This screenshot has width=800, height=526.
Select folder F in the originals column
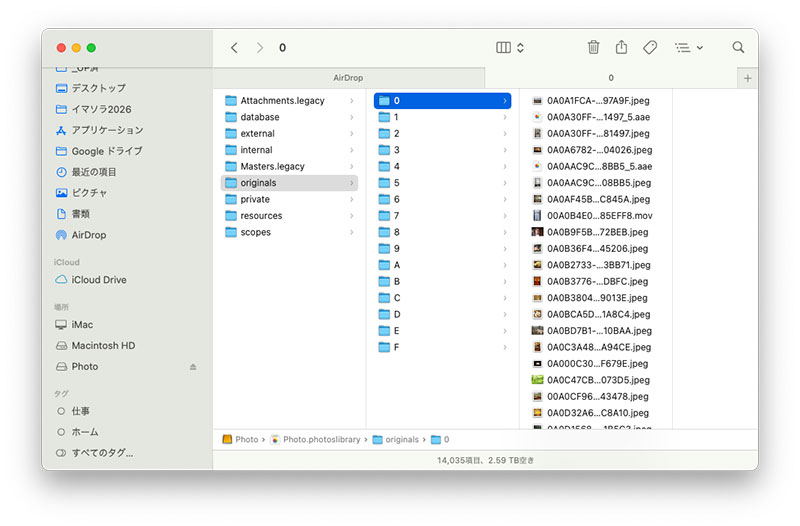pos(396,347)
